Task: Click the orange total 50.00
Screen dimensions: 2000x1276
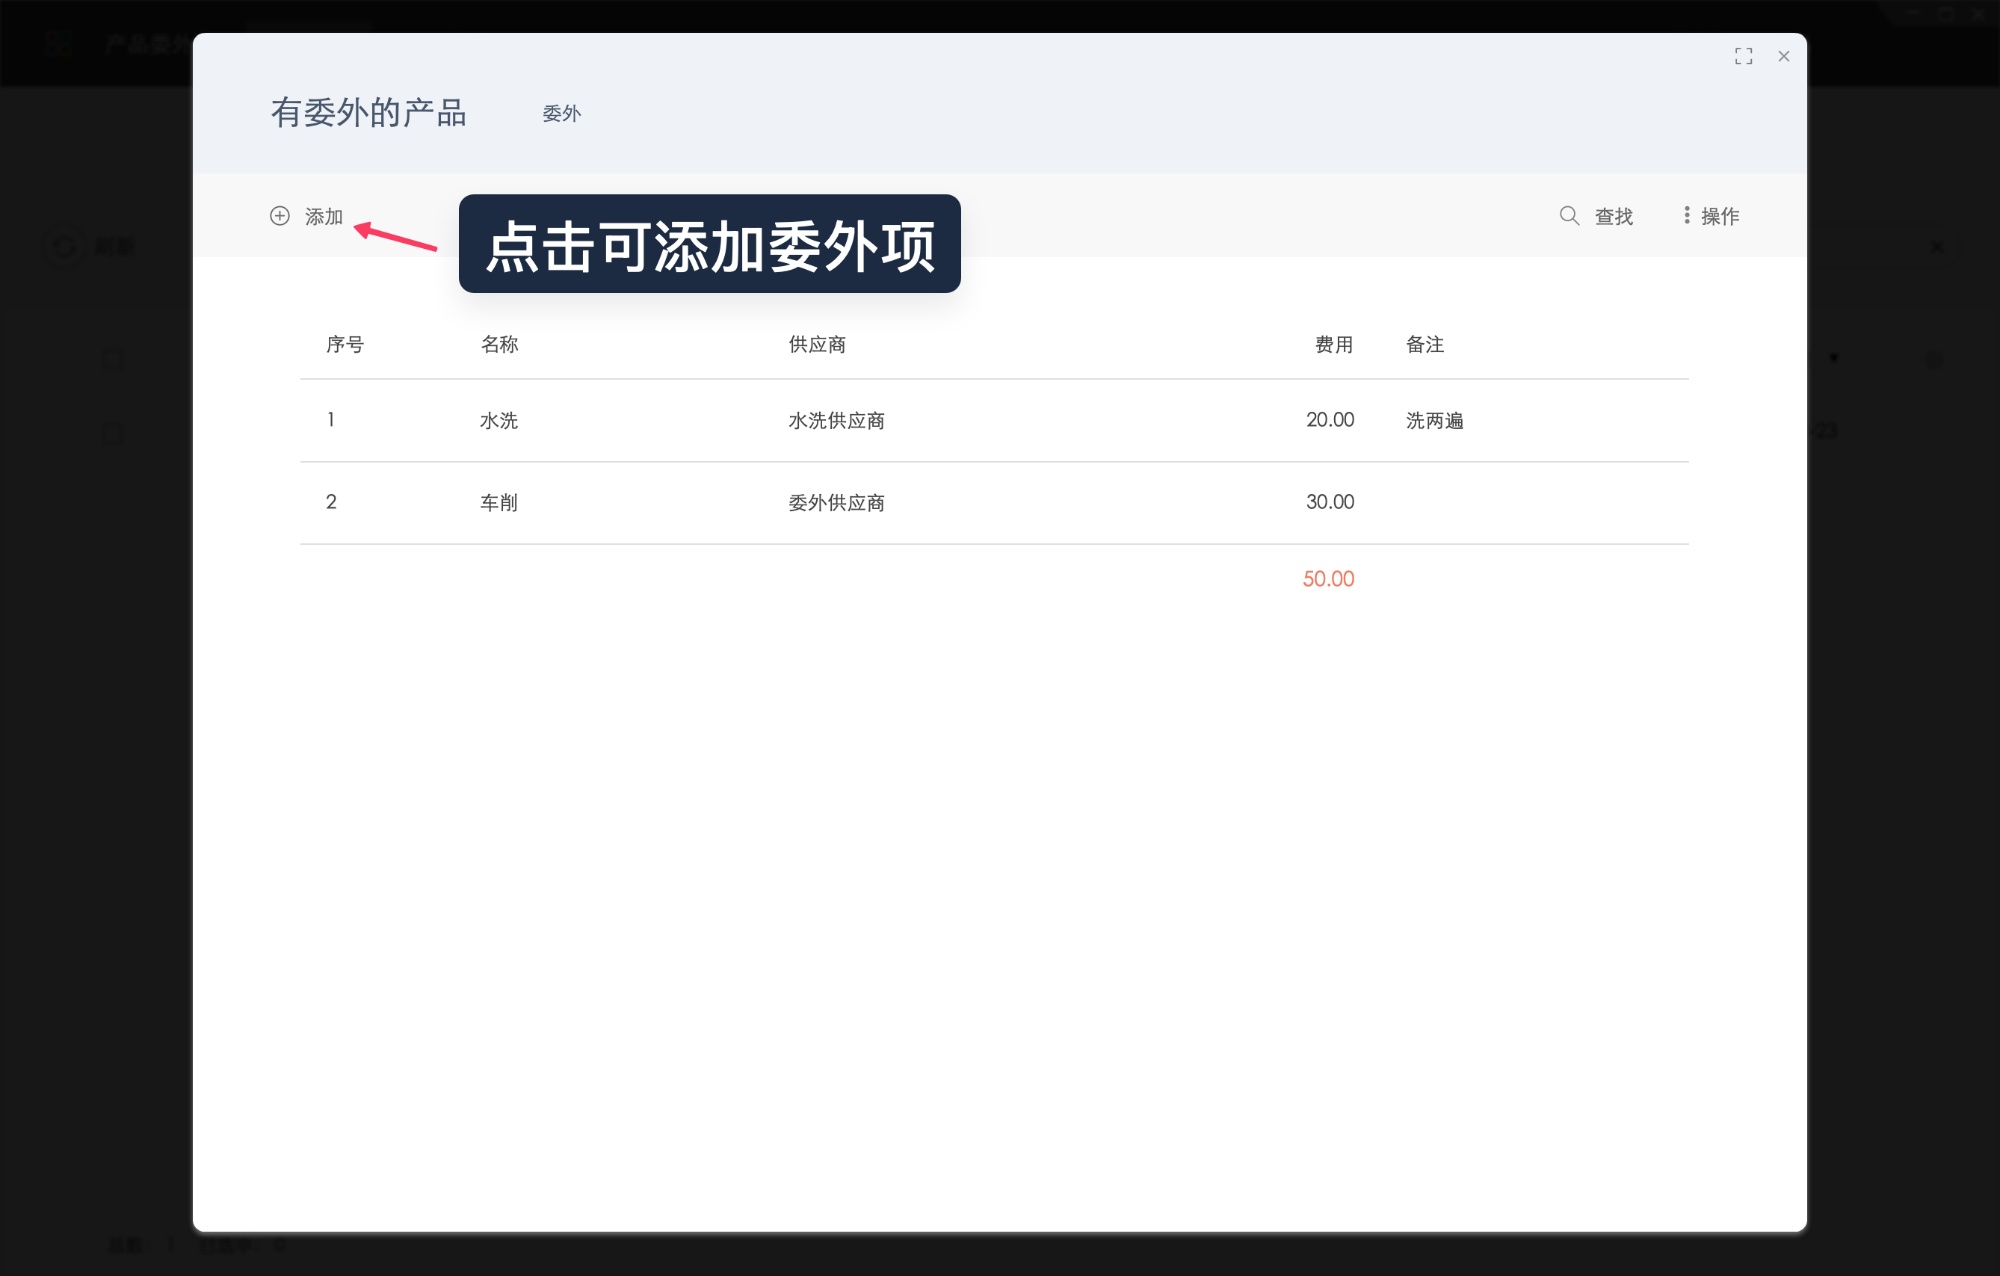Action: (1330, 579)
